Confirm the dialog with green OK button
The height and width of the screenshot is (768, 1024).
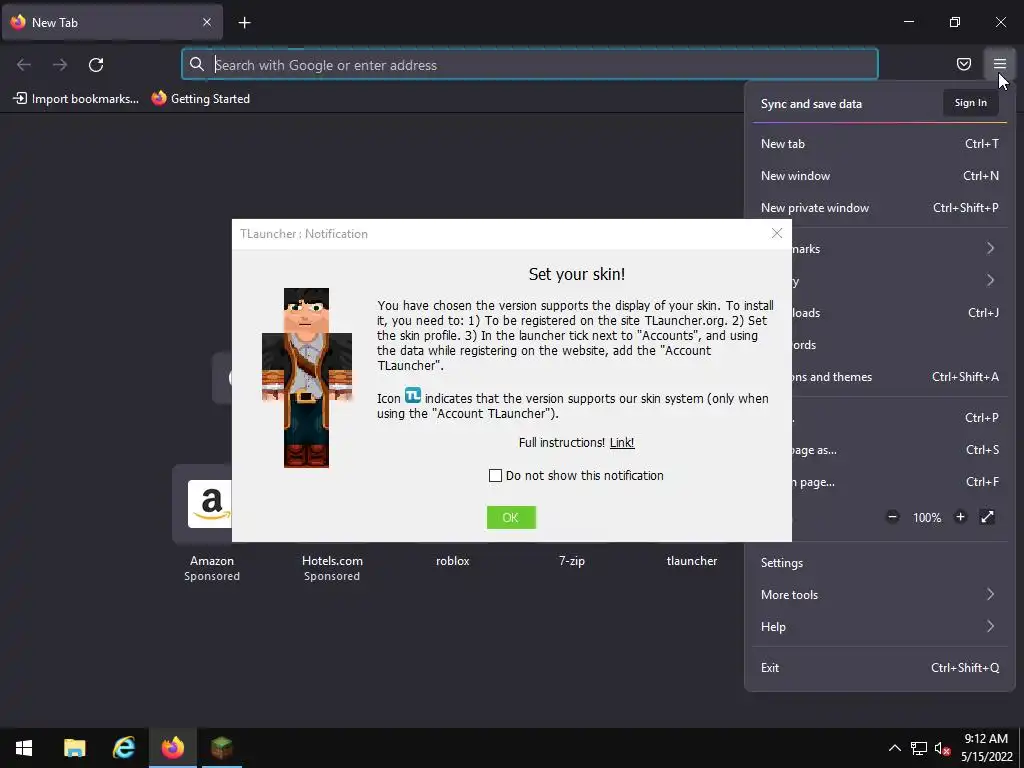pyautogui.click(x=511, y=517)
